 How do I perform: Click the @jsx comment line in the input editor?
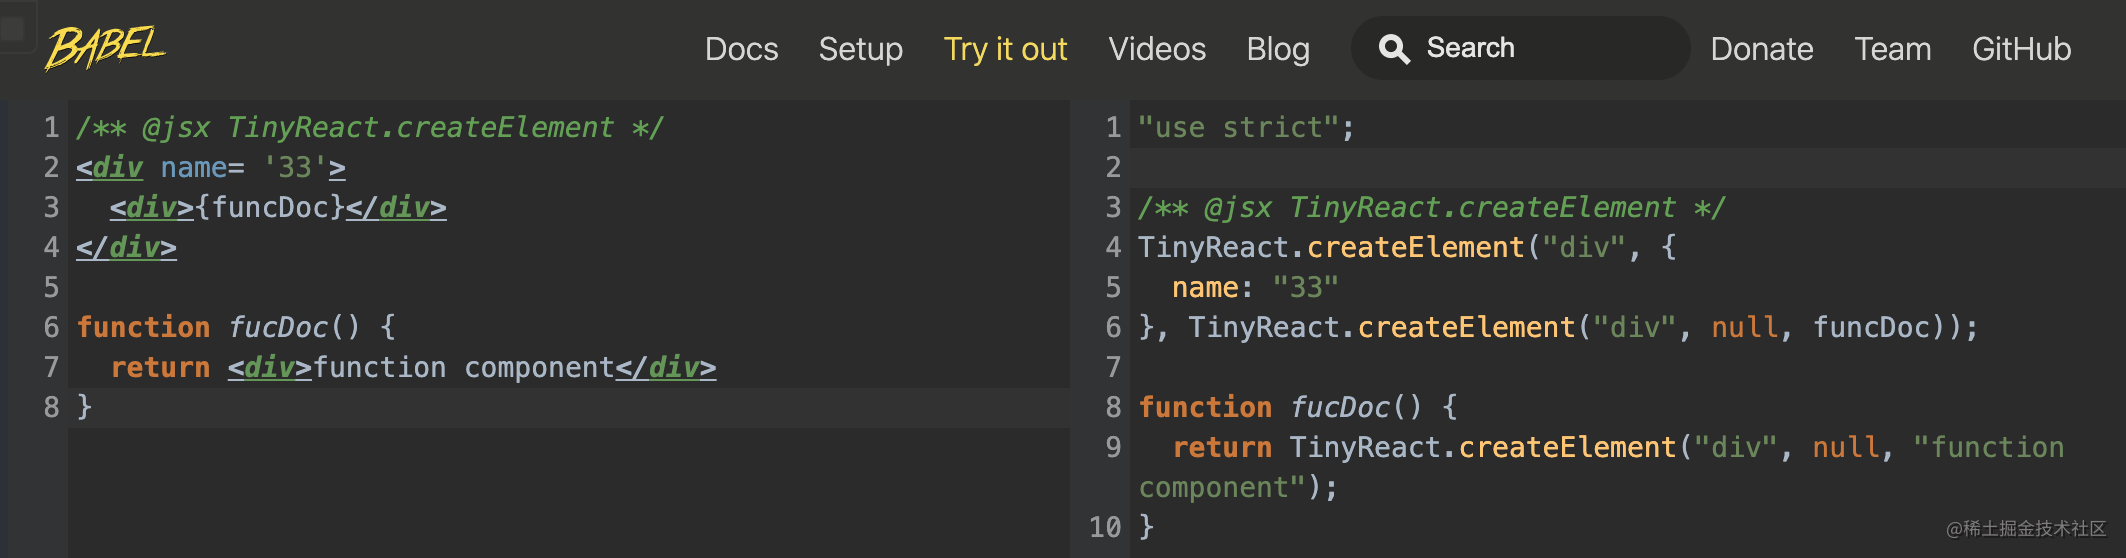[x=370, y=128]
